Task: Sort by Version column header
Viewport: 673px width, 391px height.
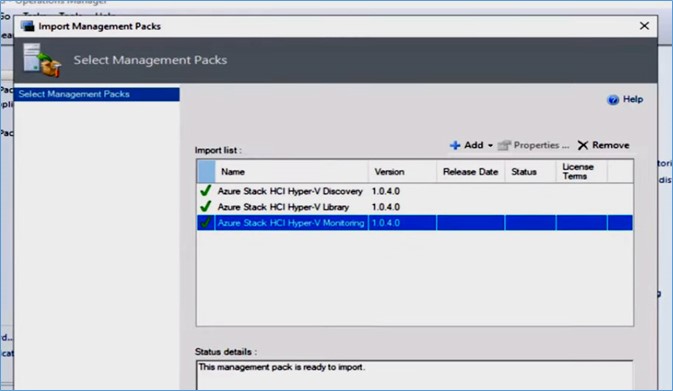Action: [403, 172]
